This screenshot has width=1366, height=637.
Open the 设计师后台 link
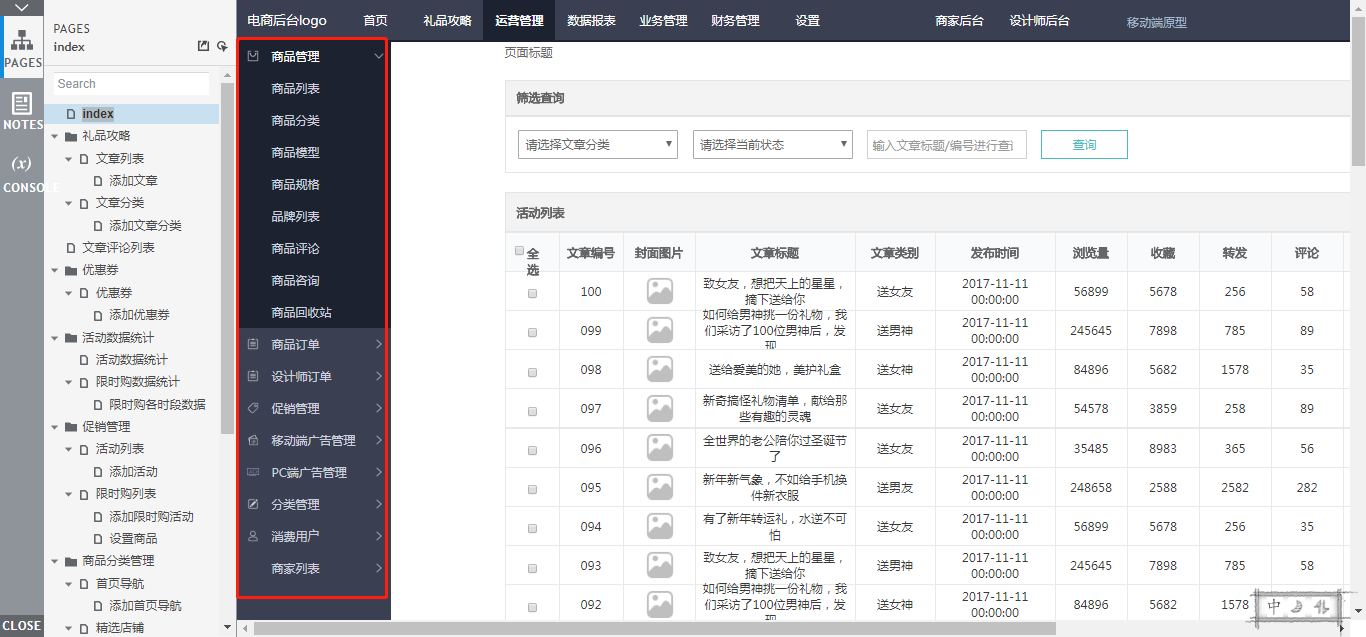click(1039, 20)
